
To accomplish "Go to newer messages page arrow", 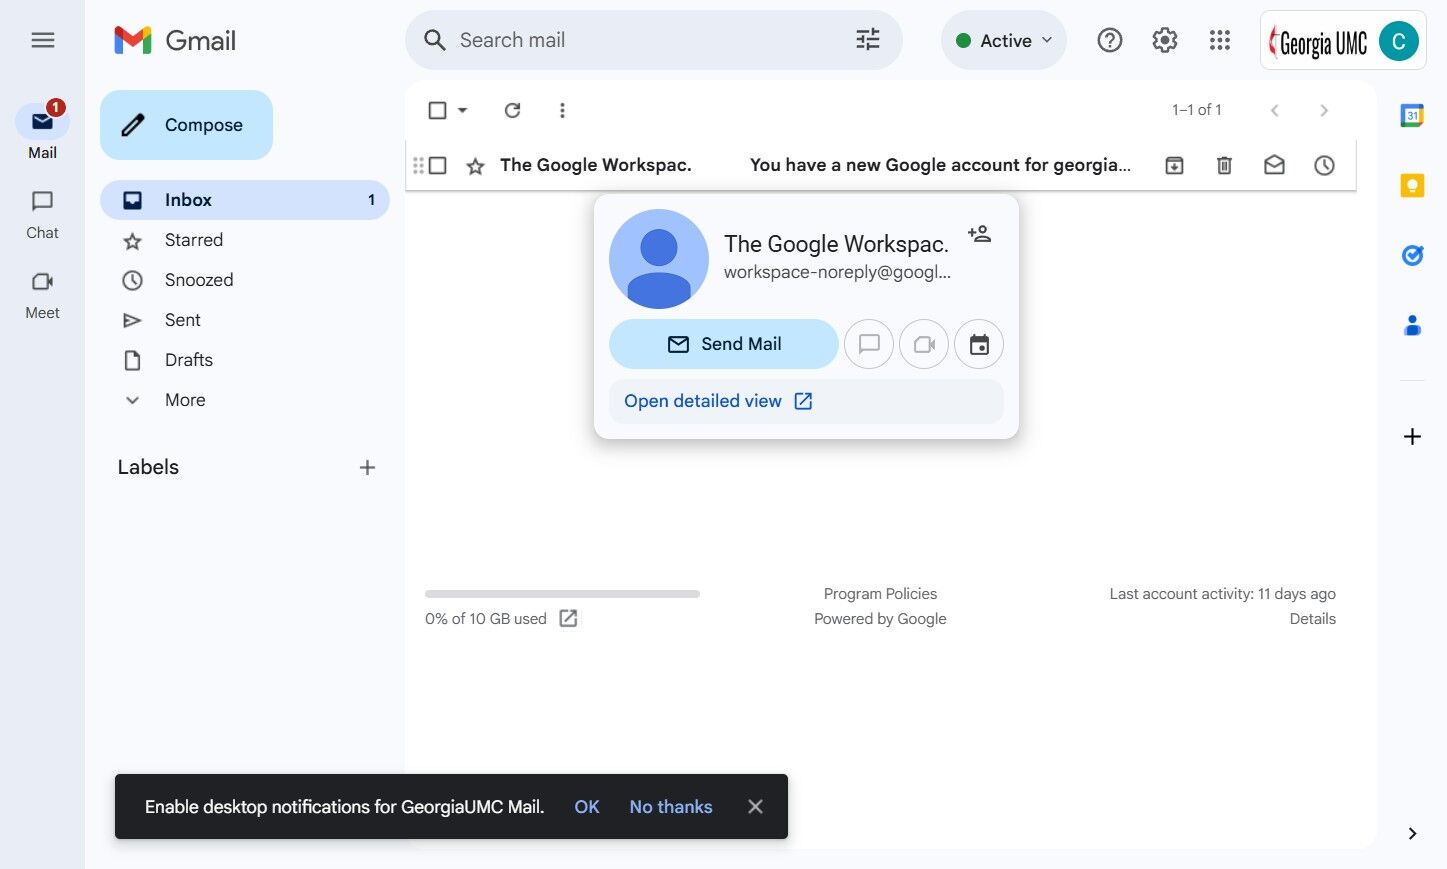I will coord(1274,110).
